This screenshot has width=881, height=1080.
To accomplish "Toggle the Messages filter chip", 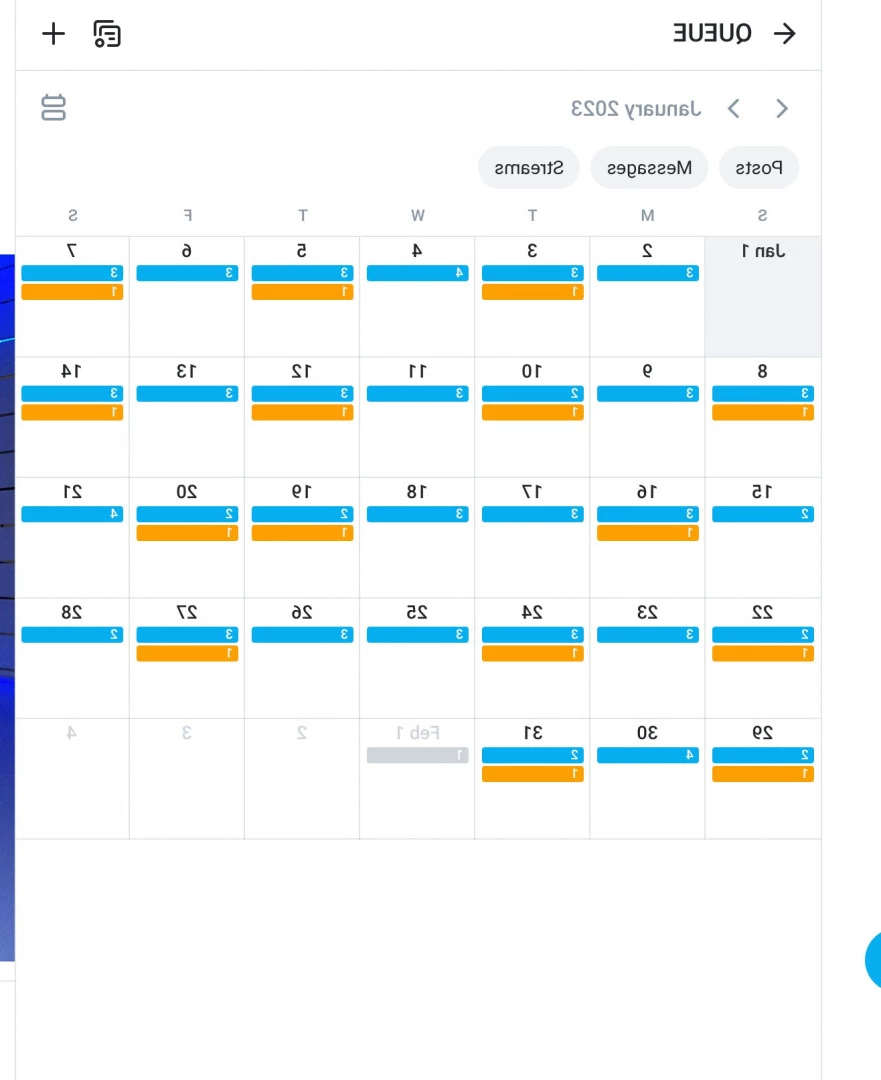I will click(x=649, y=167).
